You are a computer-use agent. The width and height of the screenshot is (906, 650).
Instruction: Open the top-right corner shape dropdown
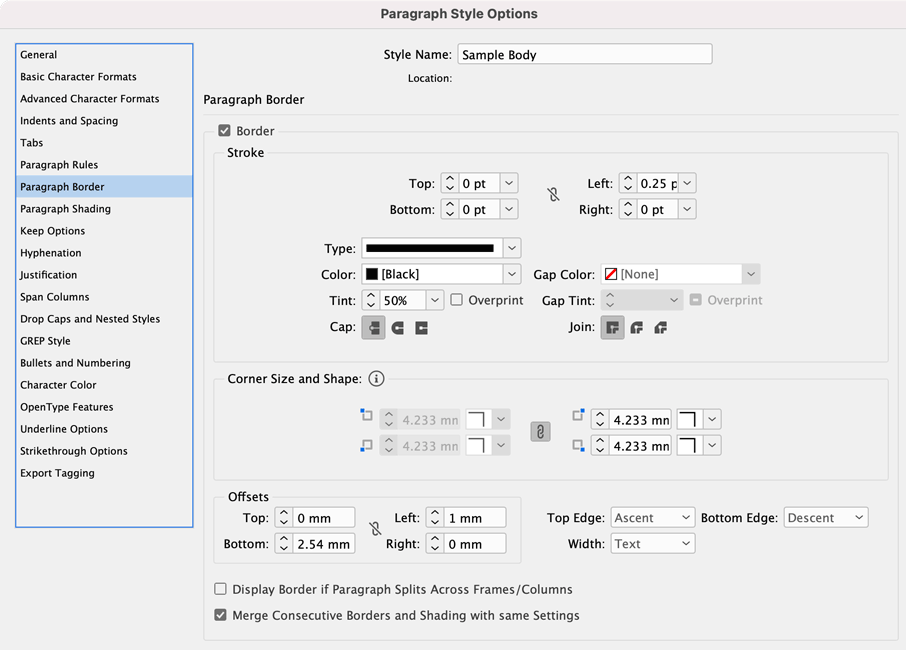click(712, 419)
